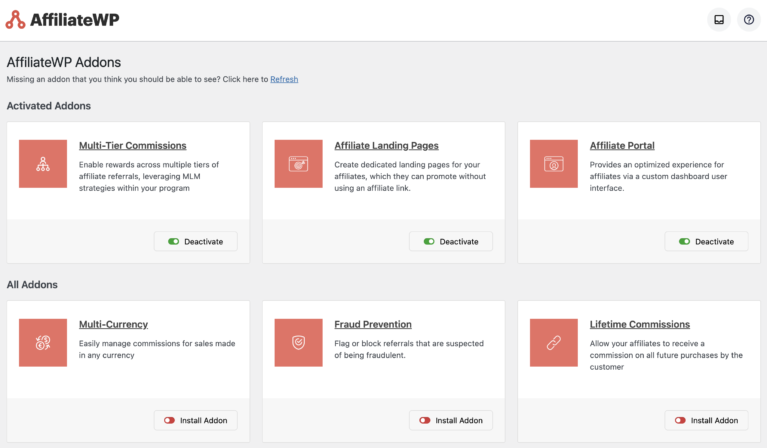The width and height of the screenshot is (767, 448).
Task: Deactivate the Affiliate Portal addon
Action: [x=706, y=242]
